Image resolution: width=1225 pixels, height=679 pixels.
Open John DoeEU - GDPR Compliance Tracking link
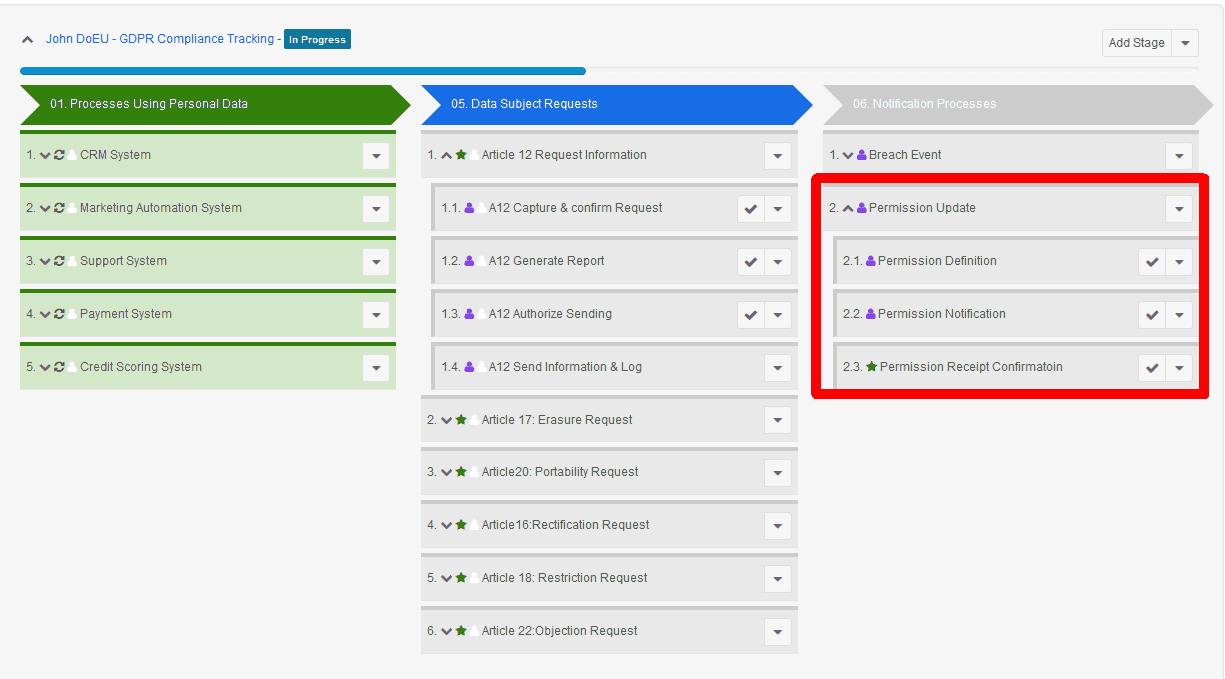pyautogui.click(x=160, y=39)
